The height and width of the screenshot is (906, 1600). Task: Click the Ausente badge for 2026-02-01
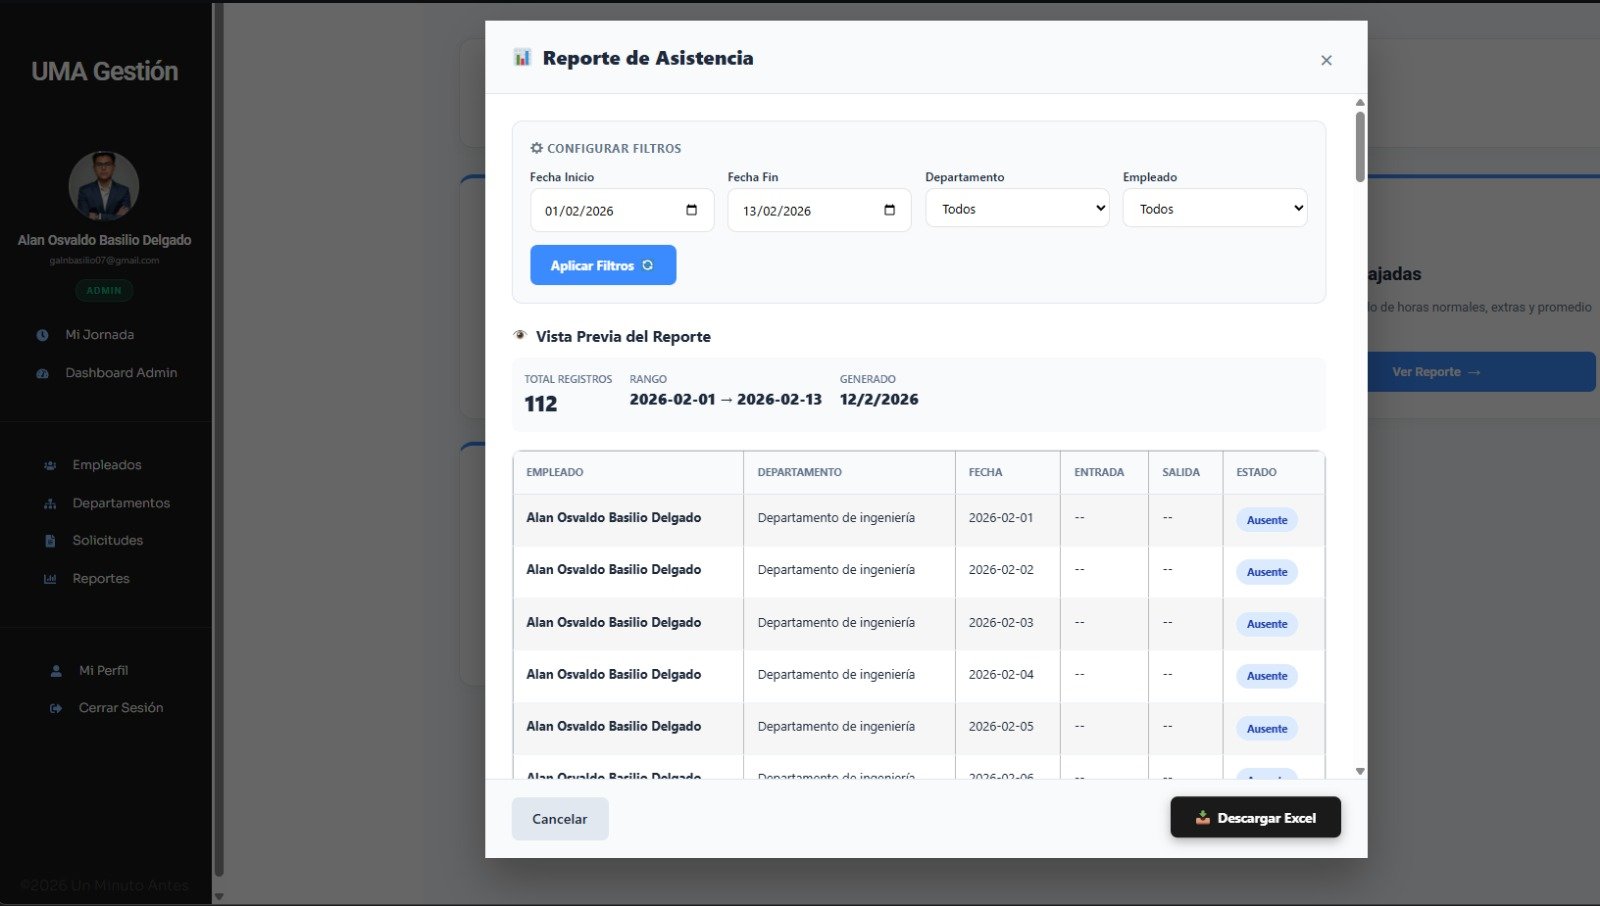(x=1267, y=520)
